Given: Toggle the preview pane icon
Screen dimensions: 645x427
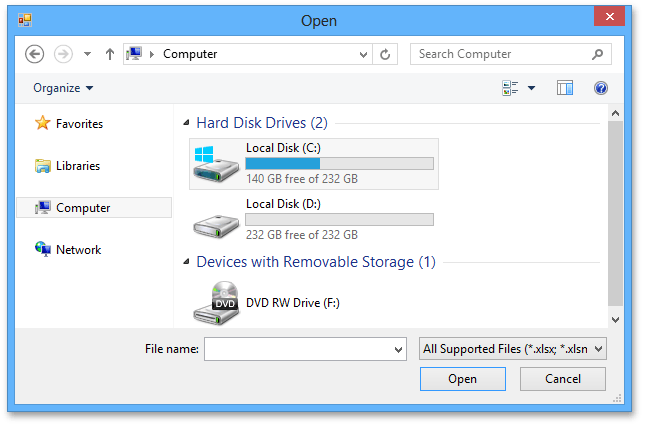Looking at the screenshot, I should pos(565,88).
